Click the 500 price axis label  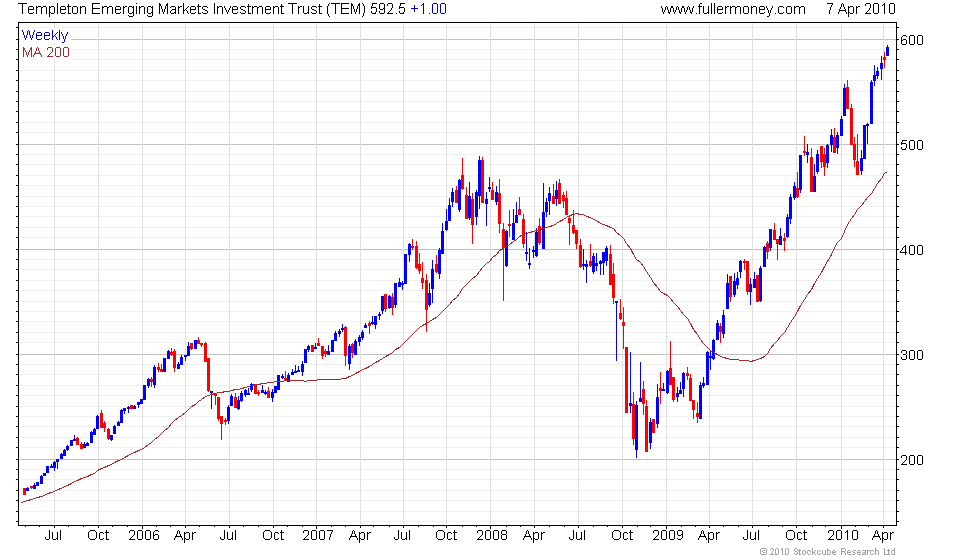pyautogui.click(x=911, y=145)
